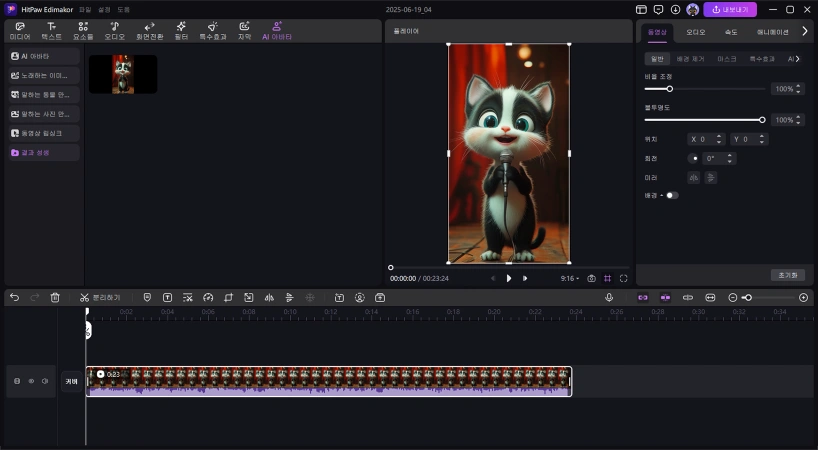Click the zoom-in plus icon on timeline

(803, 297)
